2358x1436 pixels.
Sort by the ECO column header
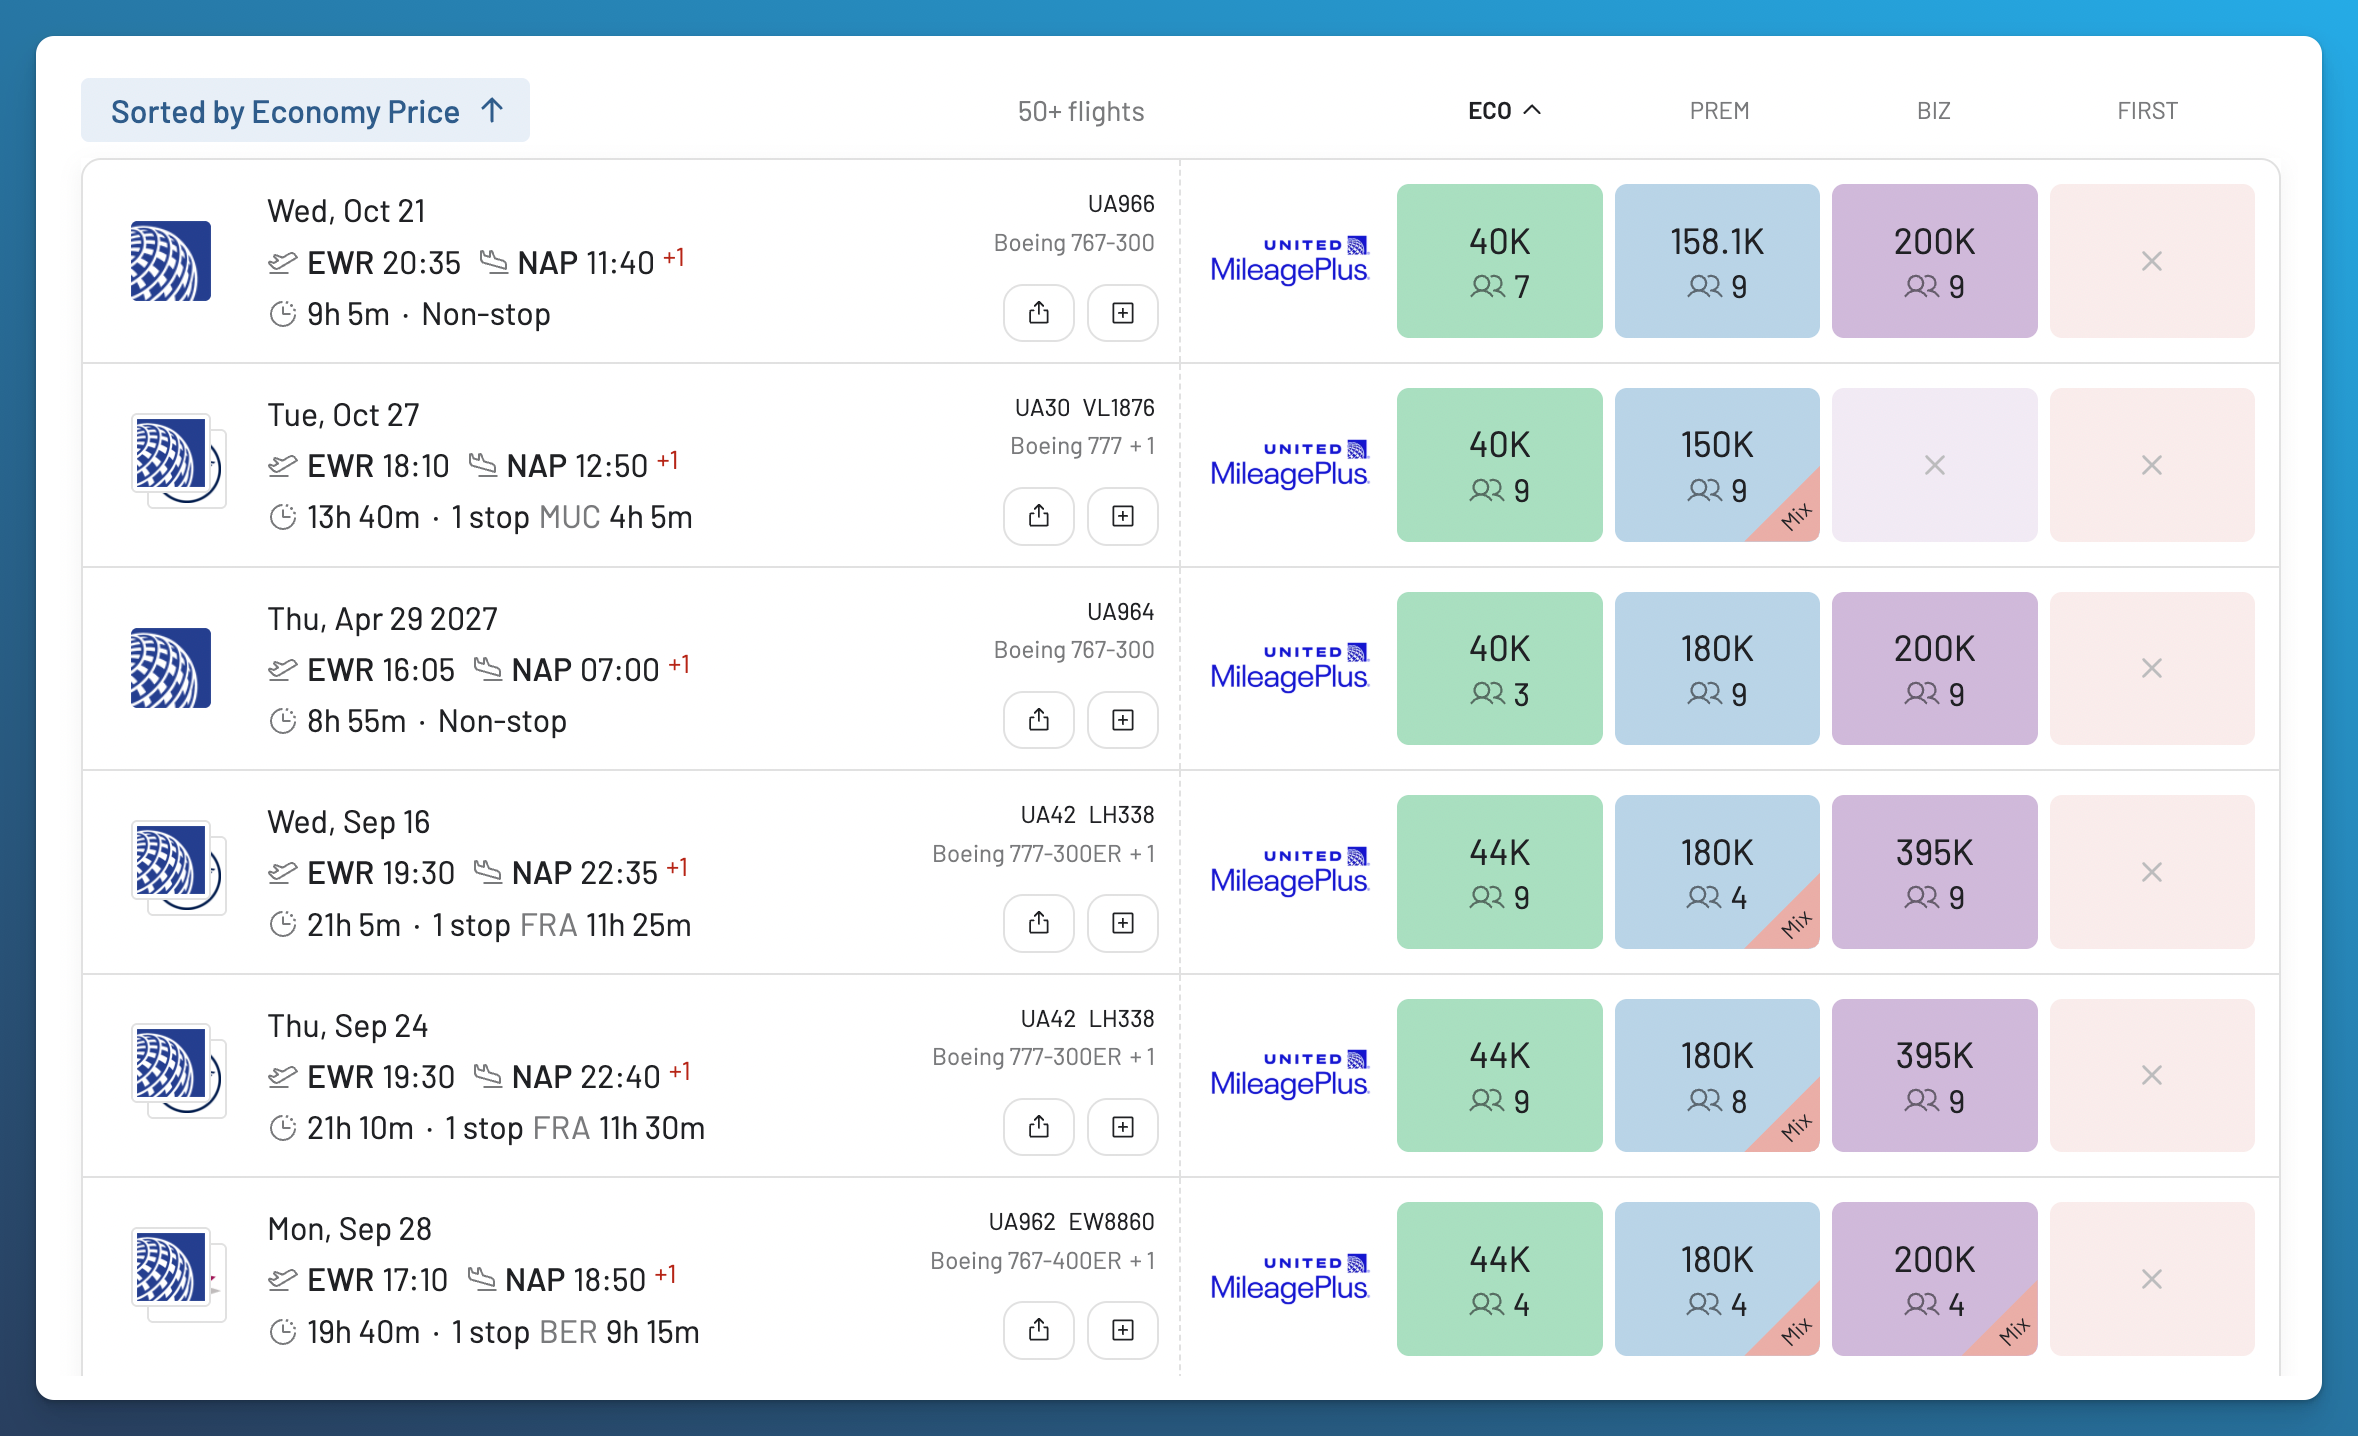[1504, 111]
